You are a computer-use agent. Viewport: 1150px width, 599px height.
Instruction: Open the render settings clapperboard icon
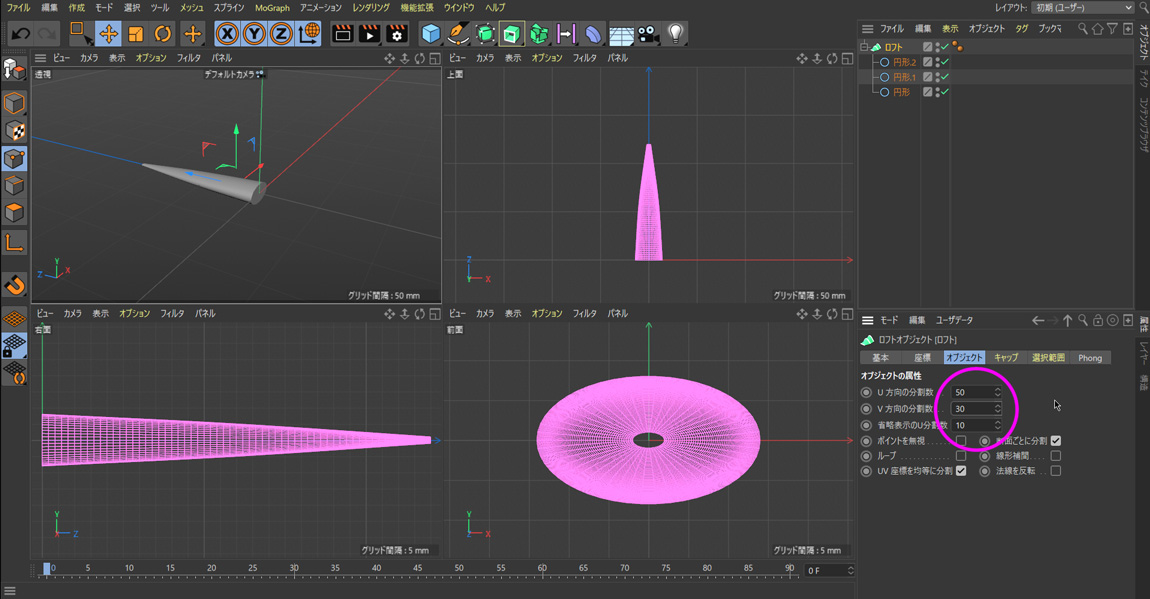coord(396,34)
